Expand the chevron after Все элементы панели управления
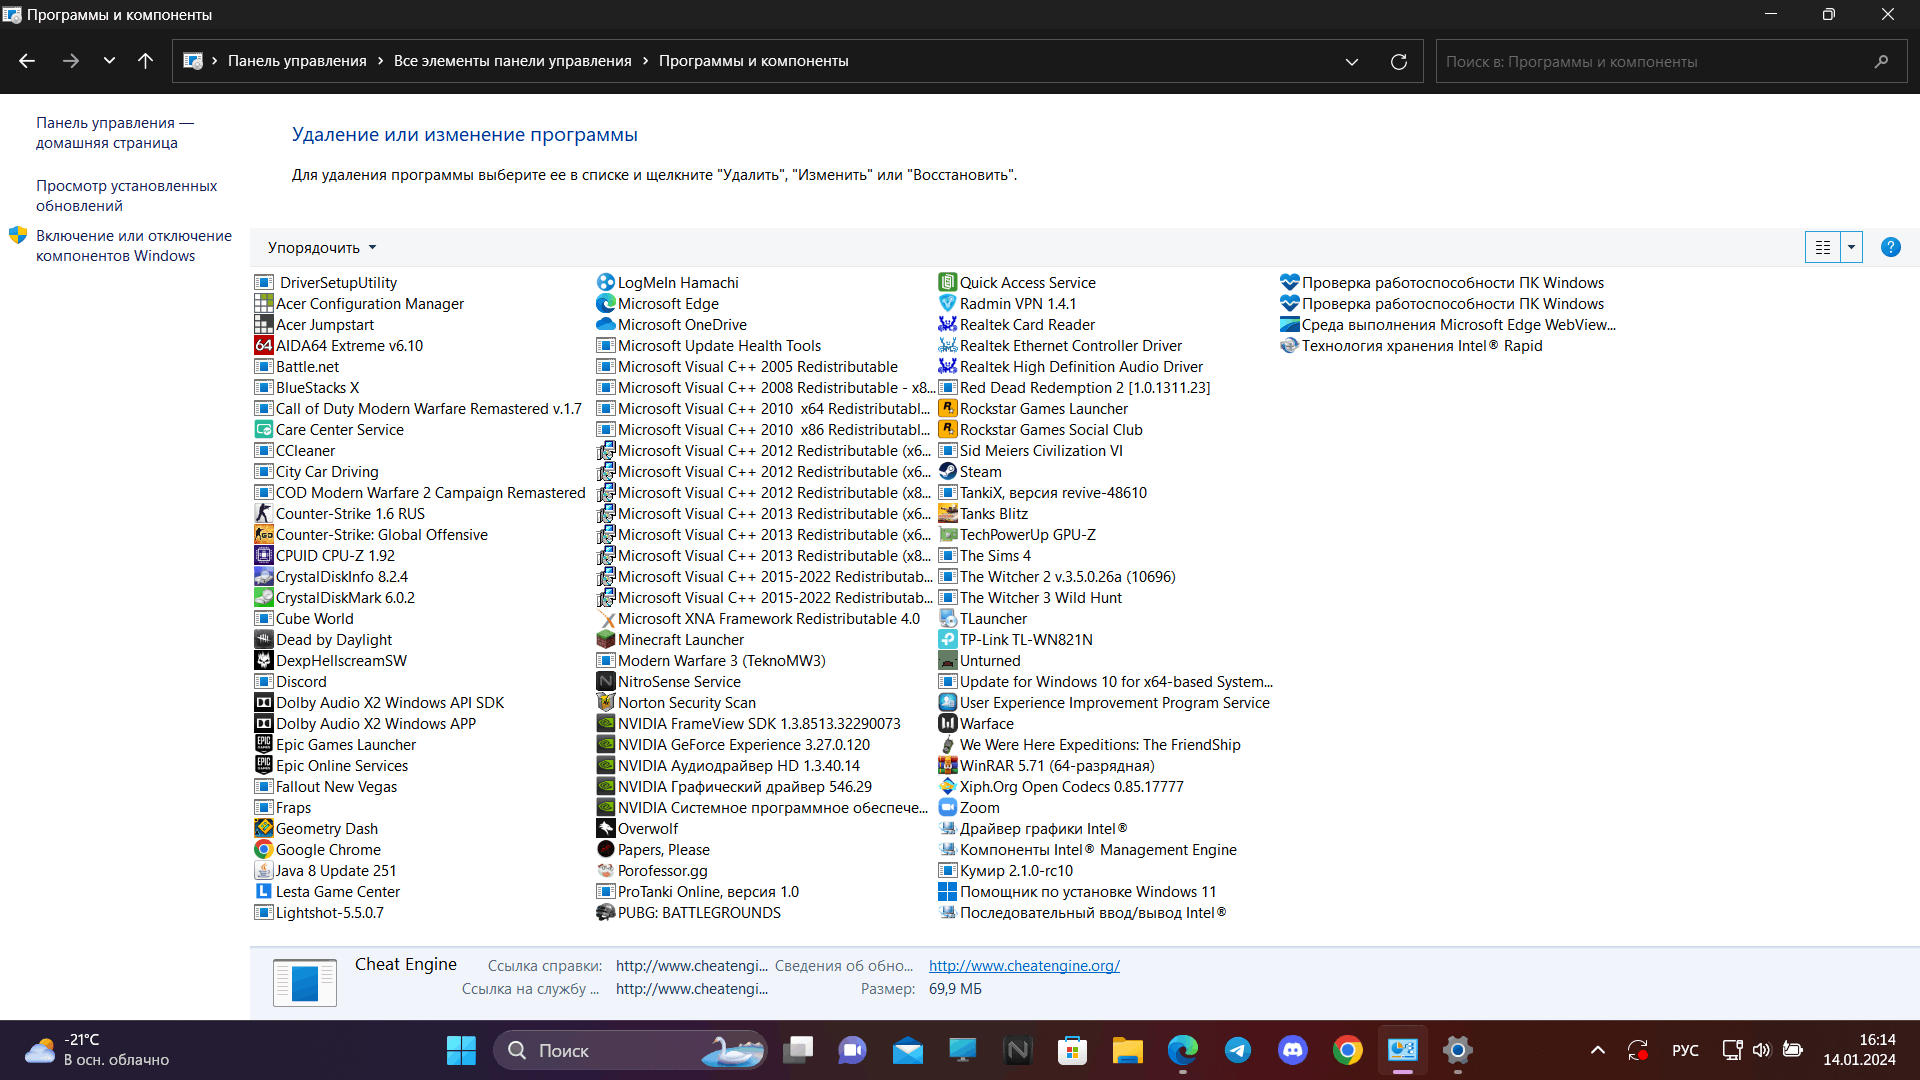Screen dimensions: 1920x1080 pos(646,61)
